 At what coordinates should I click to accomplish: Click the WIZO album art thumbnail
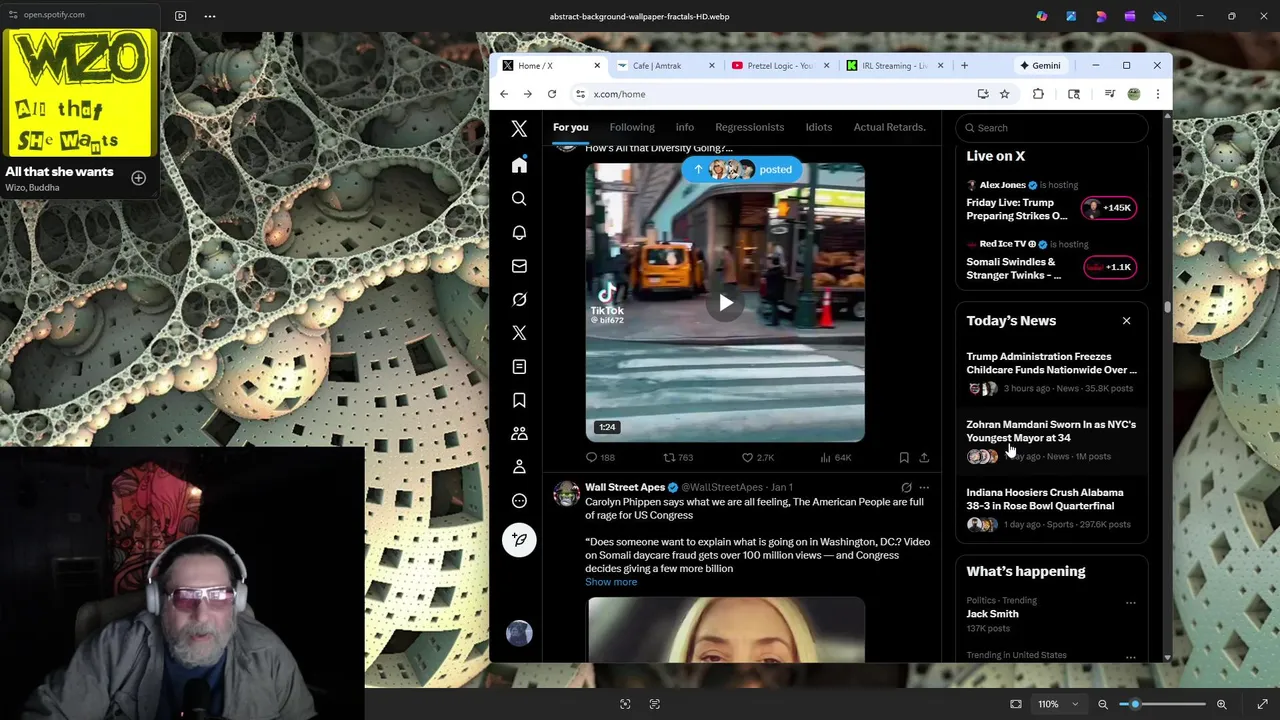pyautogui.click(x=80, y=94)
